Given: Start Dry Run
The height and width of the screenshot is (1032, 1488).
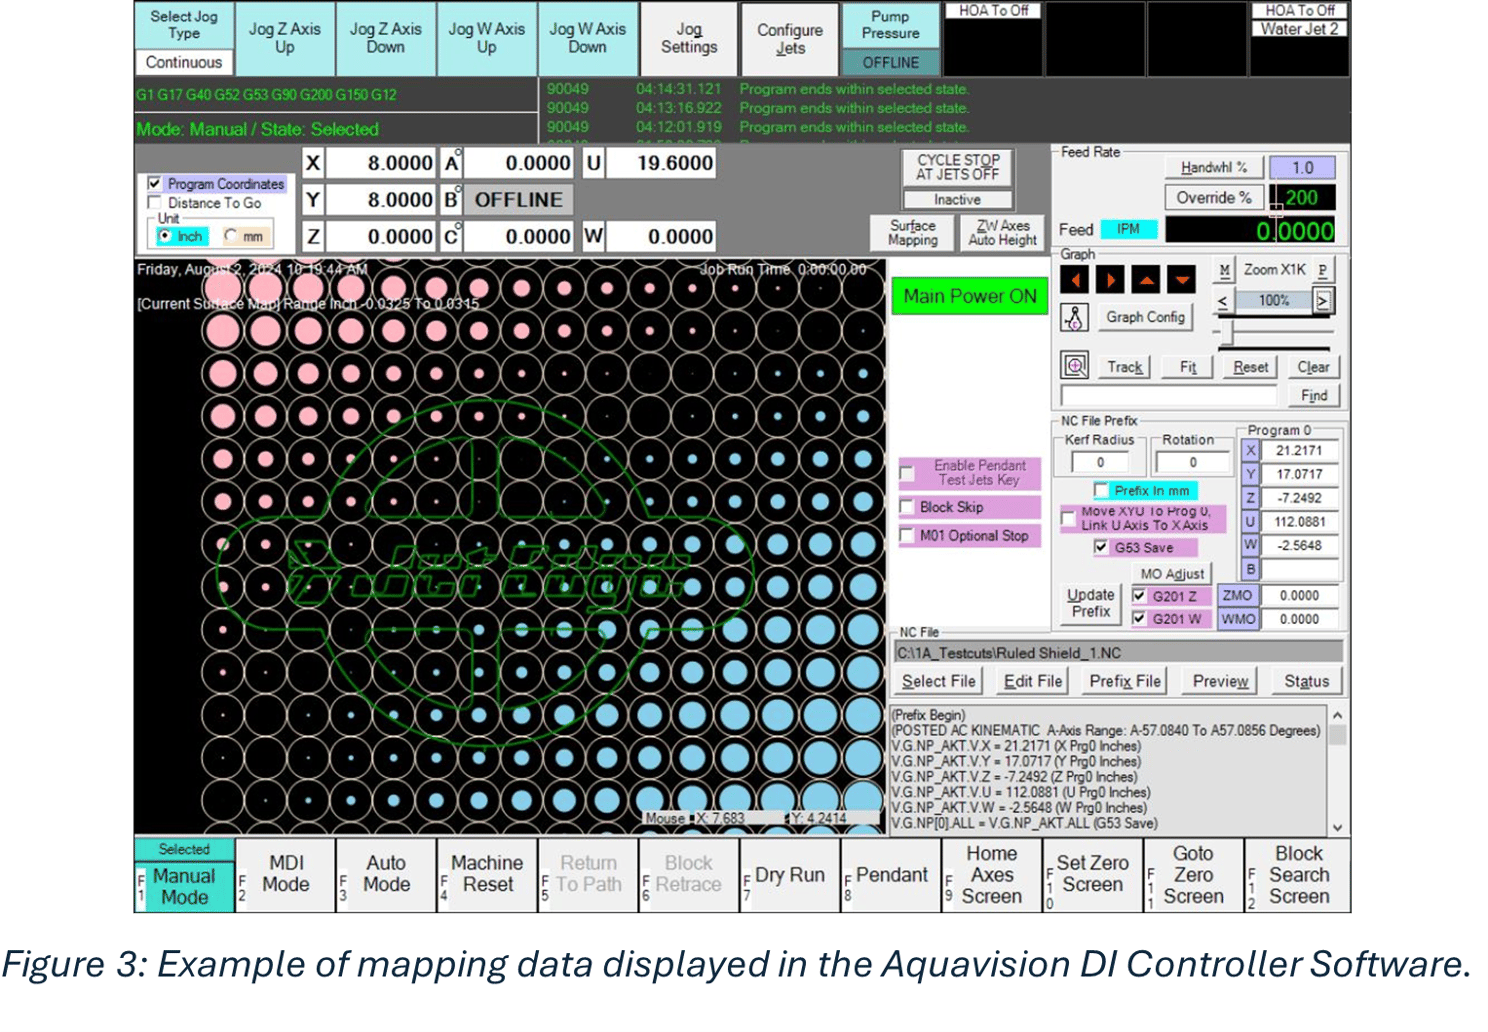Looking at the screenshot, I should [790, 874].
